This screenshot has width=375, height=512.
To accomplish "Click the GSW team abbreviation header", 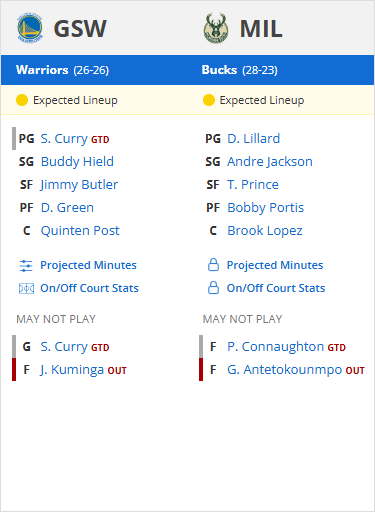I will point(80,29).
